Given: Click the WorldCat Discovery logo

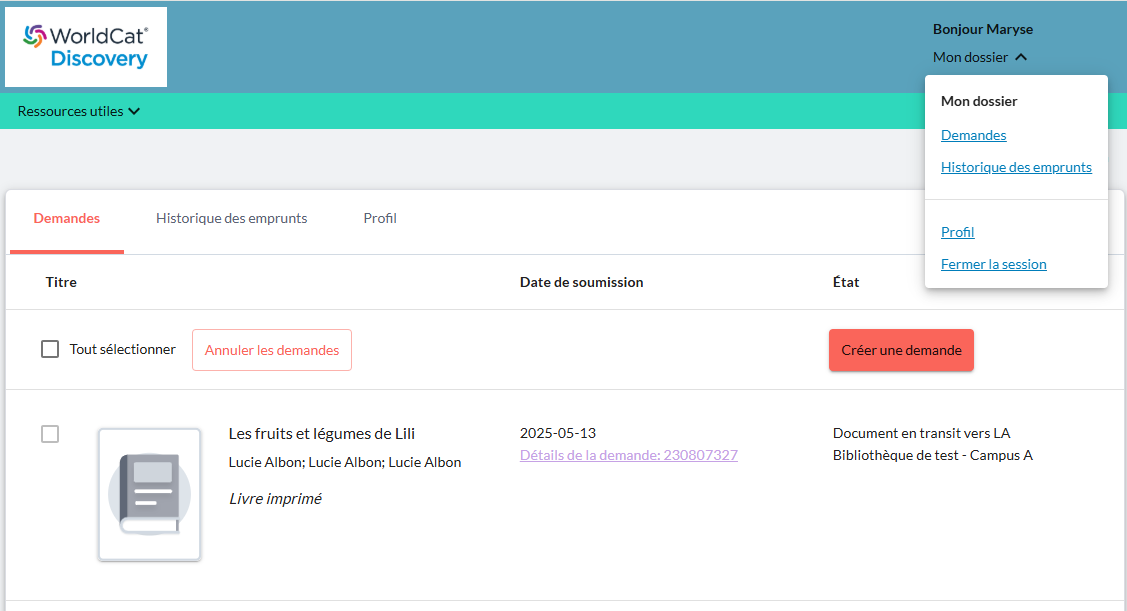Looking at the screenshot, I should 86,47.
